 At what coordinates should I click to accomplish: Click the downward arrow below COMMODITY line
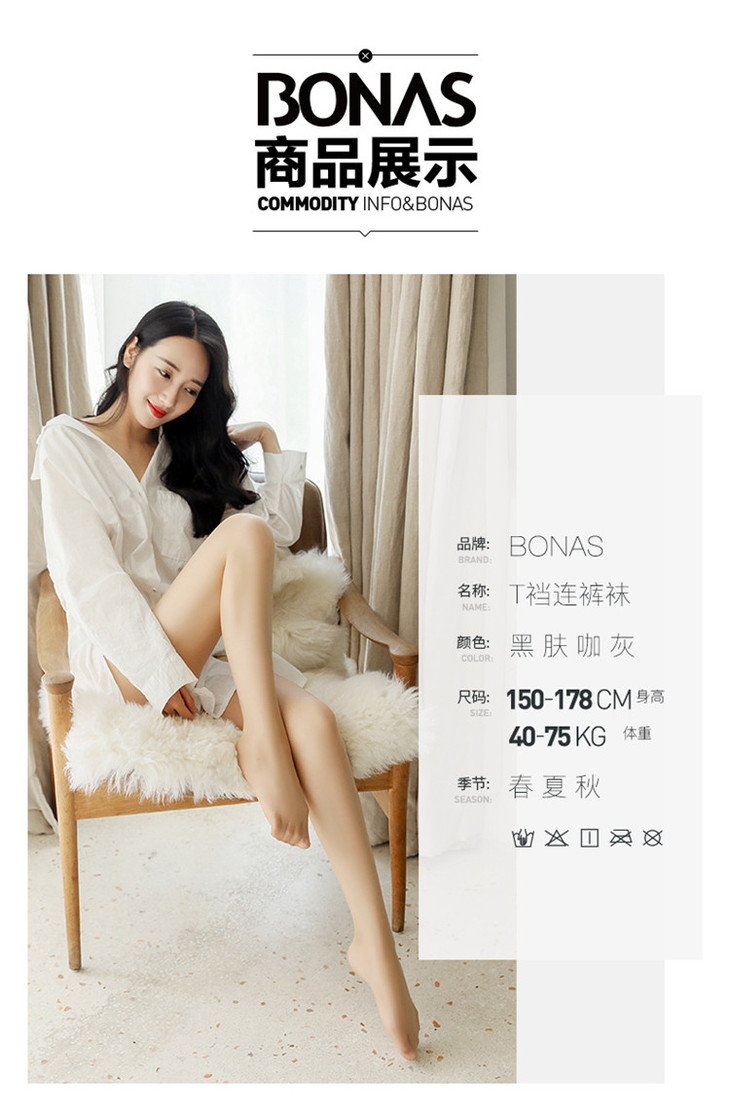[x=365, y=233]
